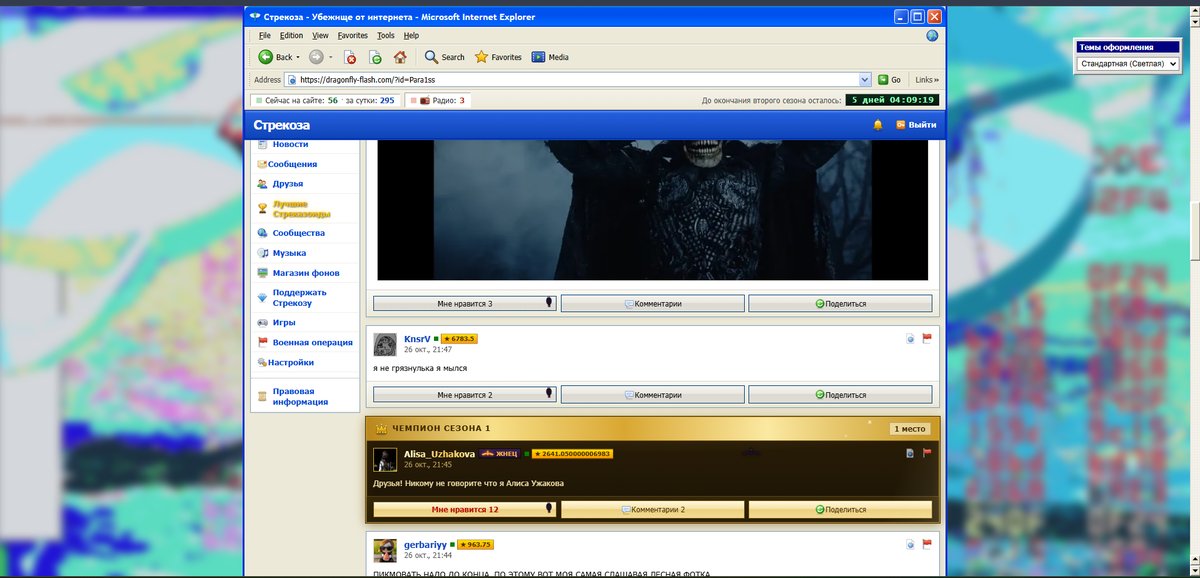
Task: Click the Forward arrow icon in toolbar
Action: 316,57
